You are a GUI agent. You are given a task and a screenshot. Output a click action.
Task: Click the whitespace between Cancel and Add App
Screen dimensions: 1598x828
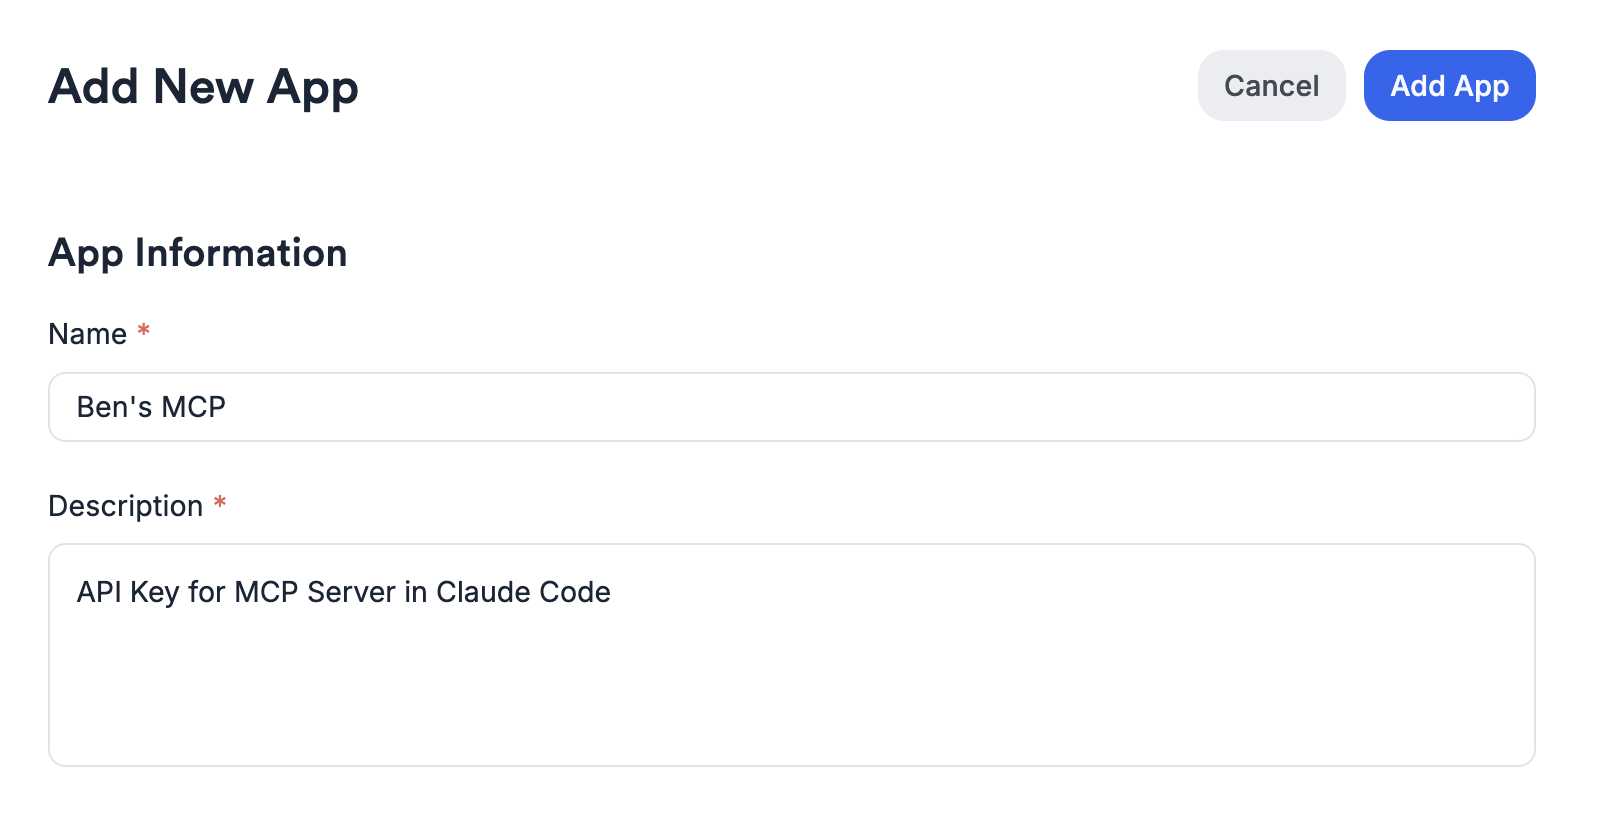coord(1355,86)
